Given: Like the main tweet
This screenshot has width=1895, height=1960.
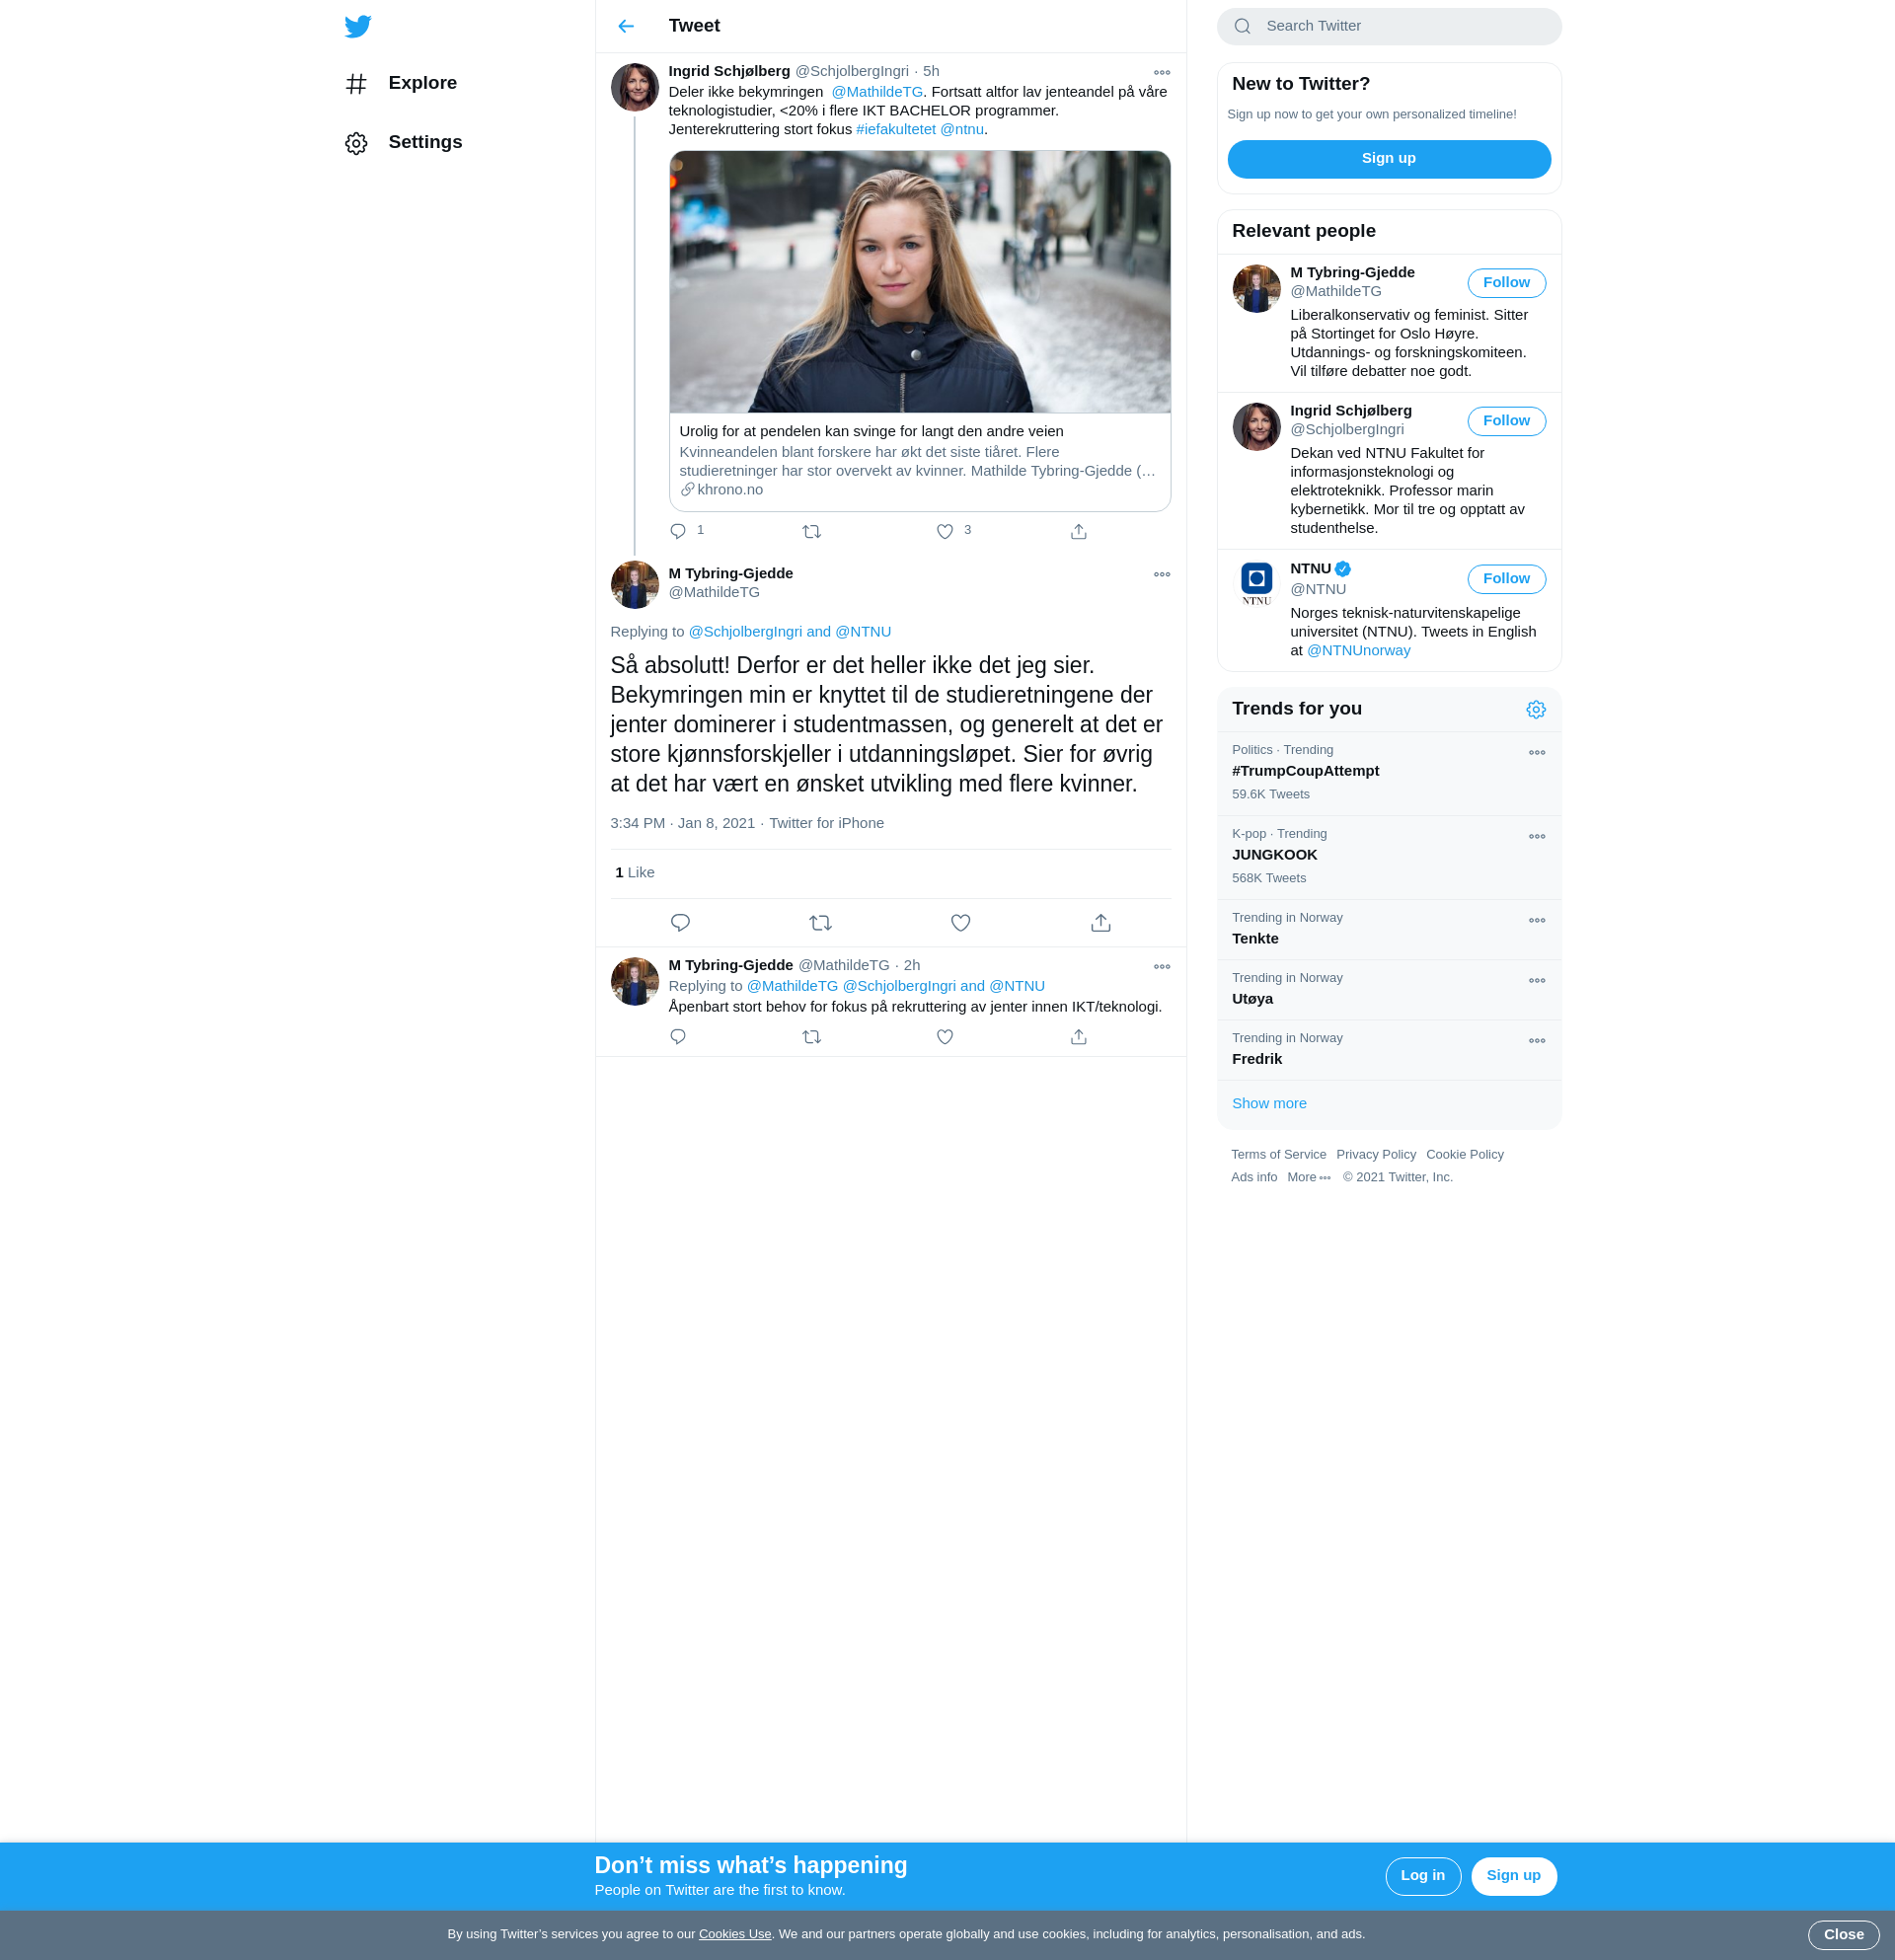Looking at the screenshot, I should tap(960, 922).
